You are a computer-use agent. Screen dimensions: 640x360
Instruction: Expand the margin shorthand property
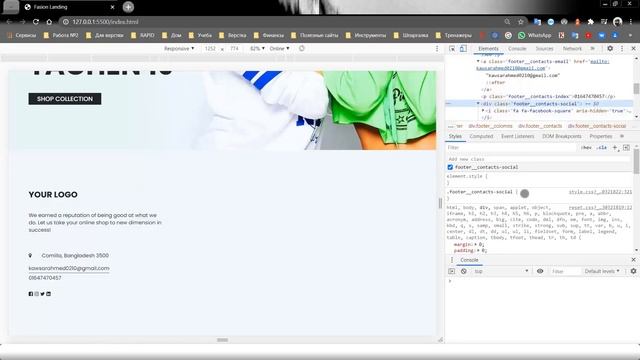coord(476,244)
